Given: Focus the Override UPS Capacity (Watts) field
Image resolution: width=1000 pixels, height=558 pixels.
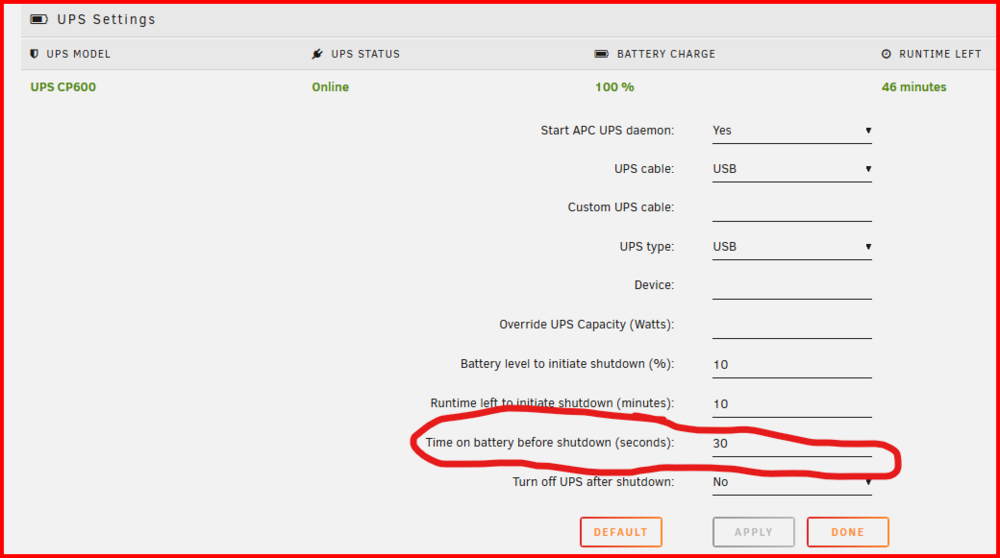Looking at the screenshot, I should (791, 326).
